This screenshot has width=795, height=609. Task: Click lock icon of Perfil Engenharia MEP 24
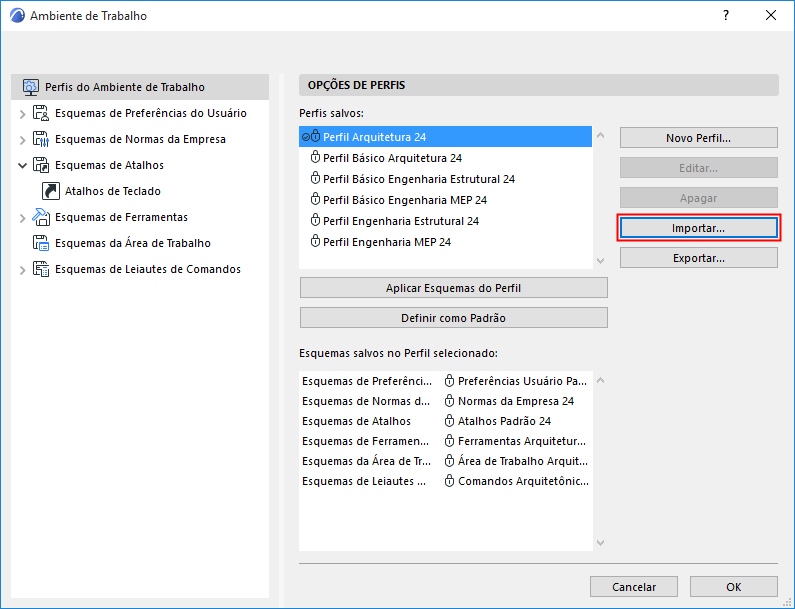[315, 242]
